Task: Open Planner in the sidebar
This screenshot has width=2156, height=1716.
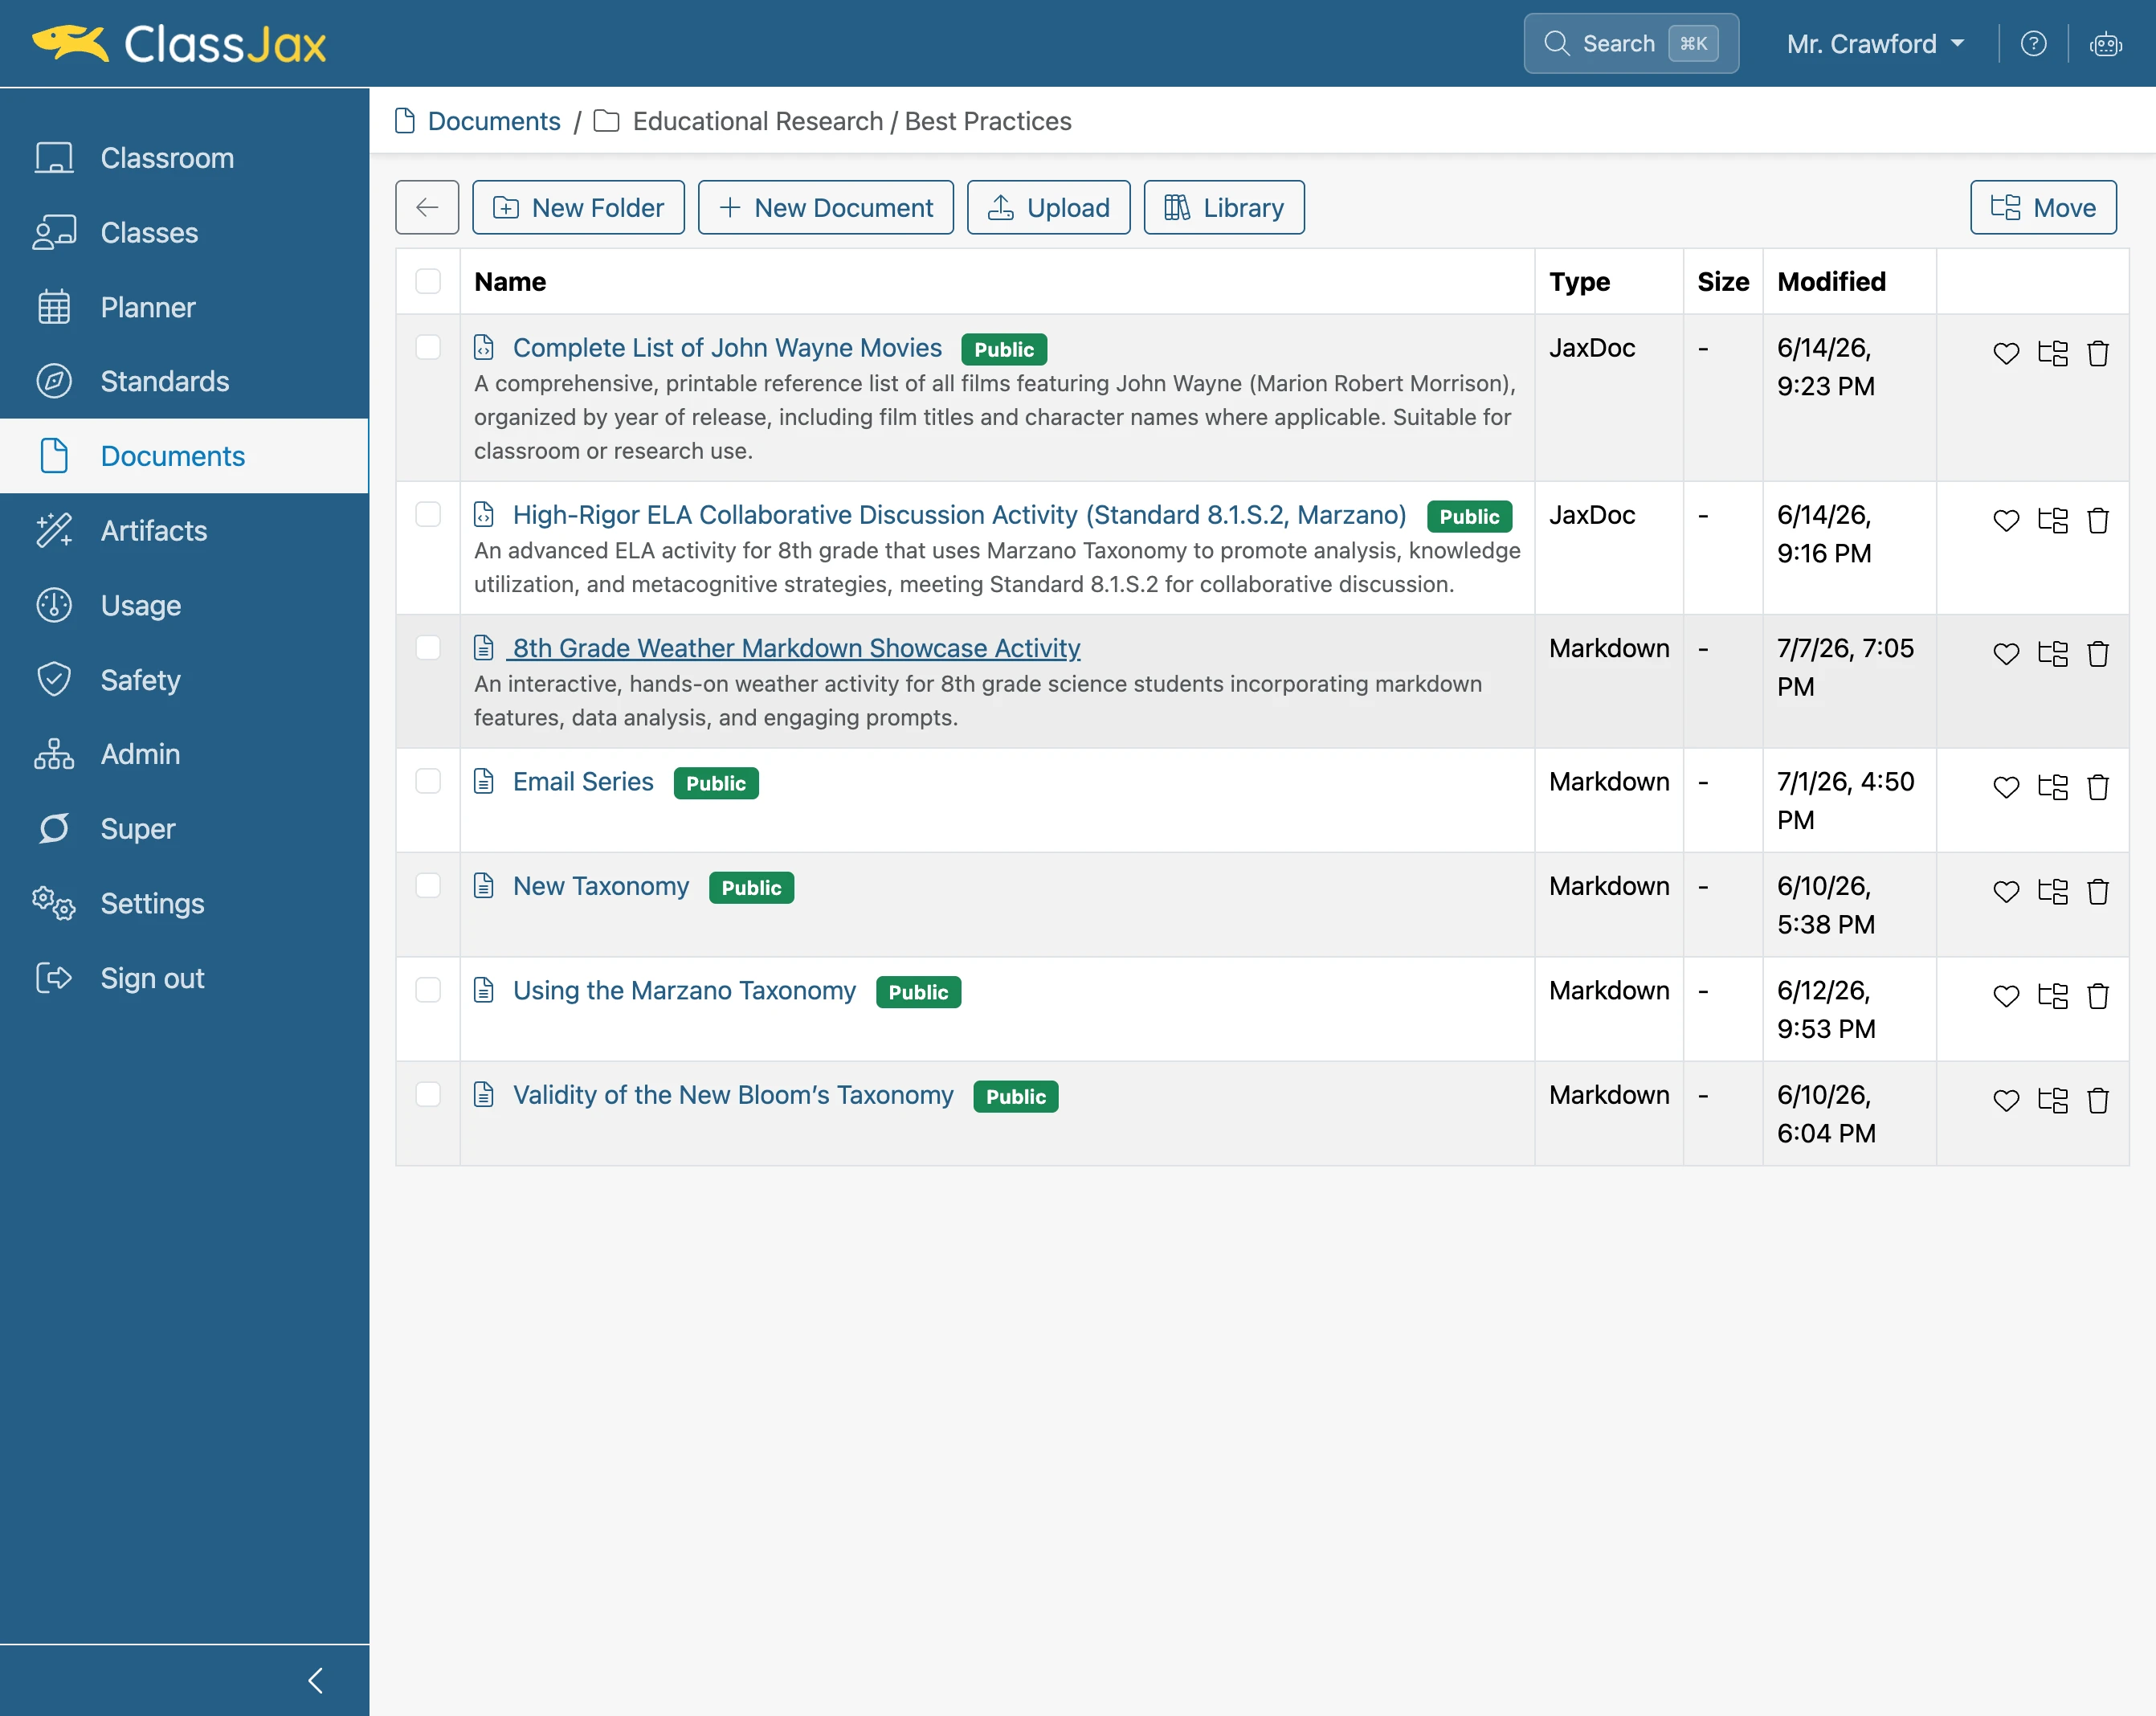Action: [x=184, y=307]
